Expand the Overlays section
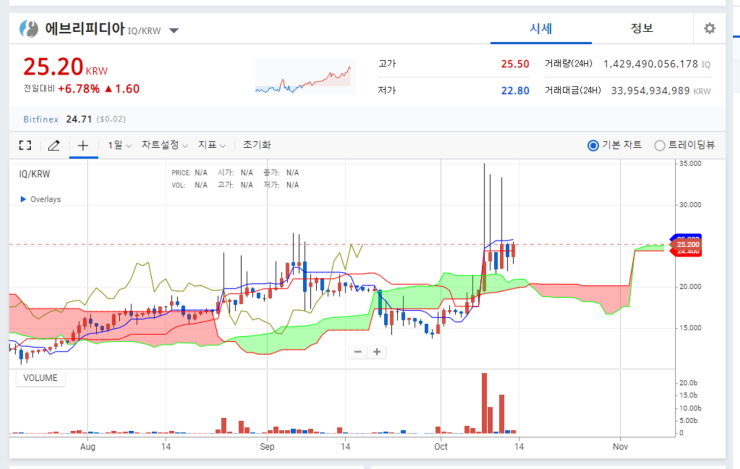The height and width of the screenshot is (469, 740). click(41, 199)
